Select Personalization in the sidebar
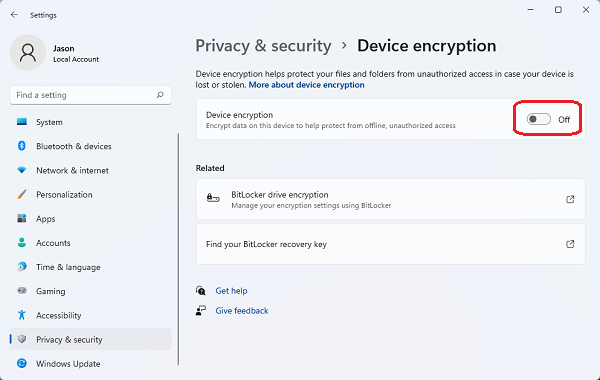The image size is (600, 380). (x=90, y=194)
